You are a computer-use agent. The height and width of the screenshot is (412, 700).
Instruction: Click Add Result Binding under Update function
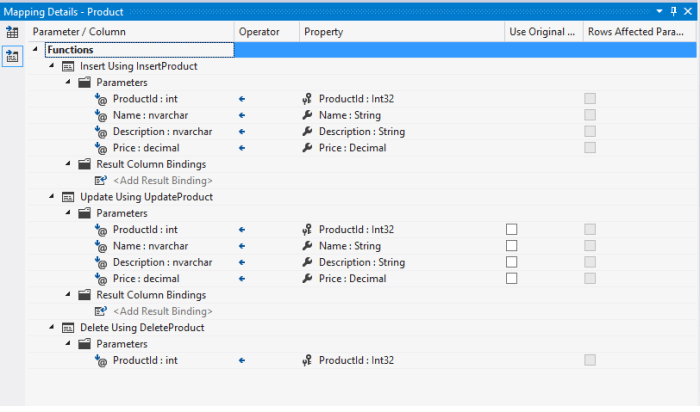click(x=162, y=312)
